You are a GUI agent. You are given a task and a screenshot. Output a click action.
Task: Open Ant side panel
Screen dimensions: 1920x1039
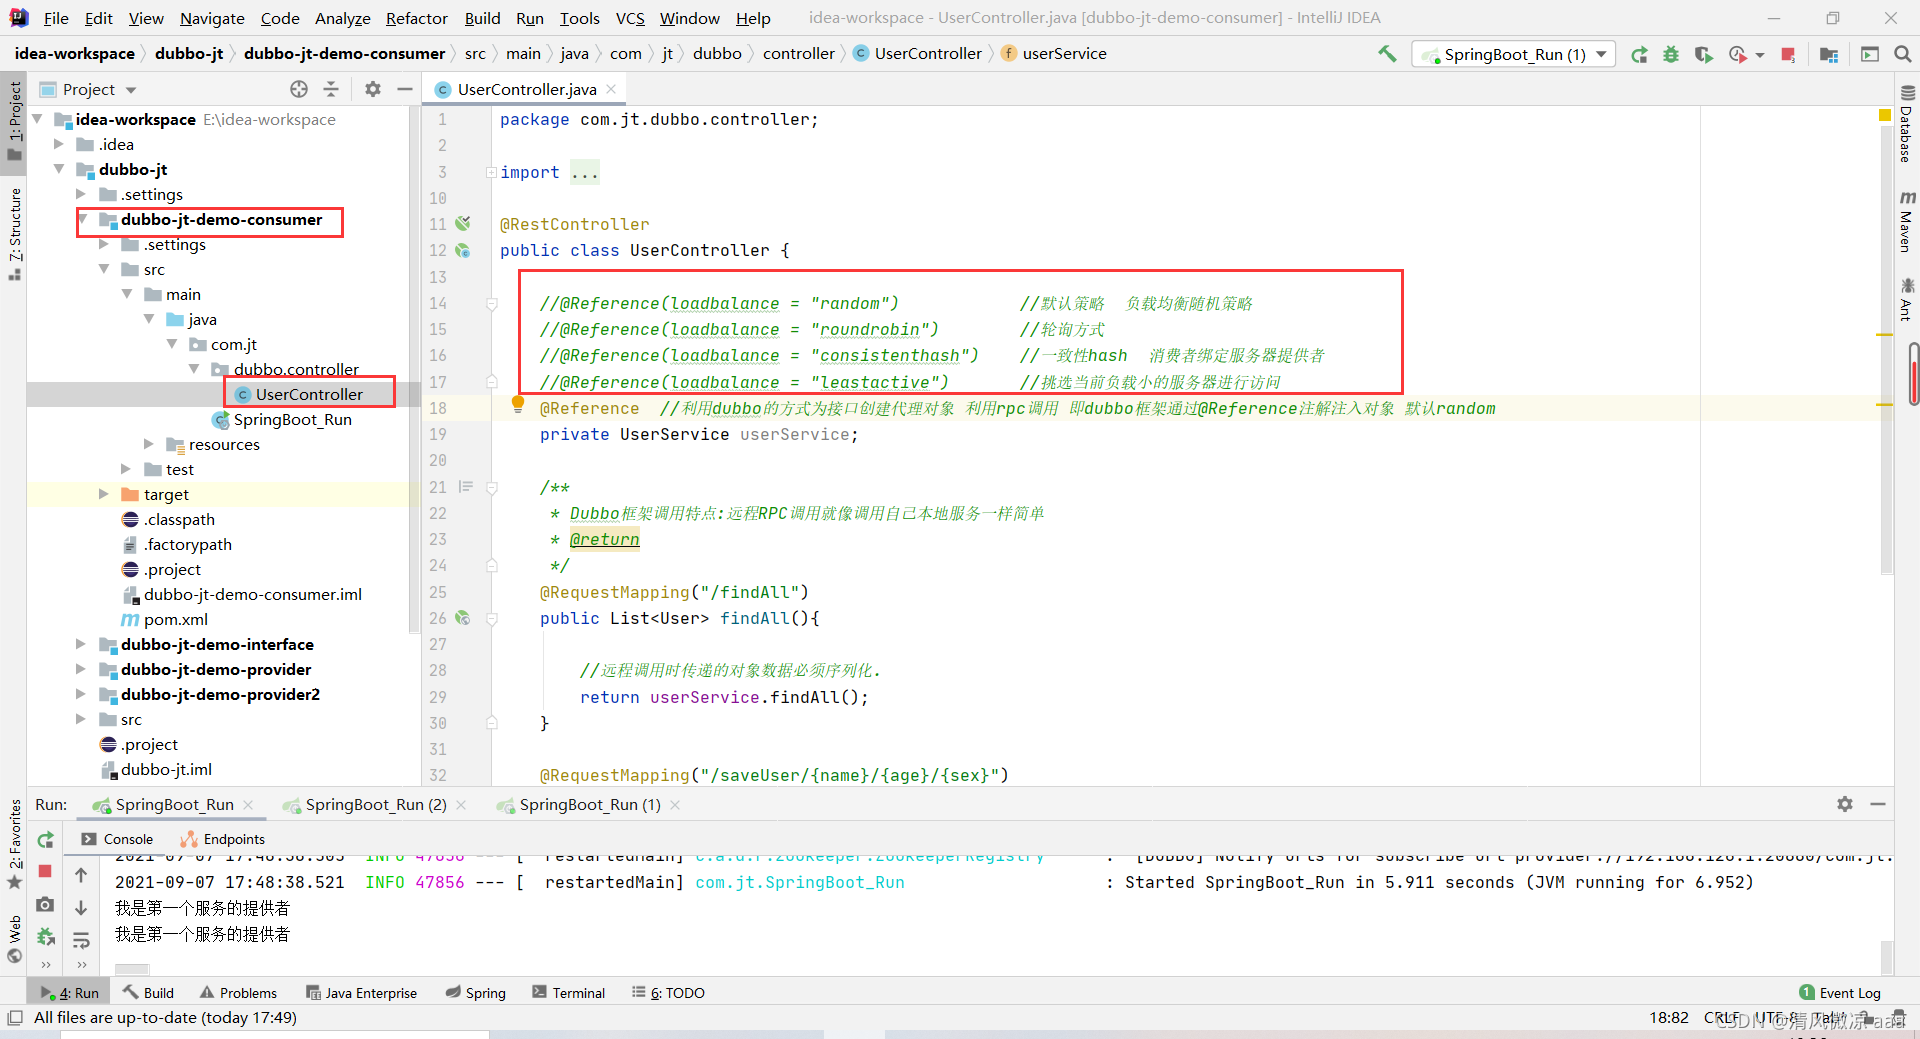click(x=1907, y=299)
